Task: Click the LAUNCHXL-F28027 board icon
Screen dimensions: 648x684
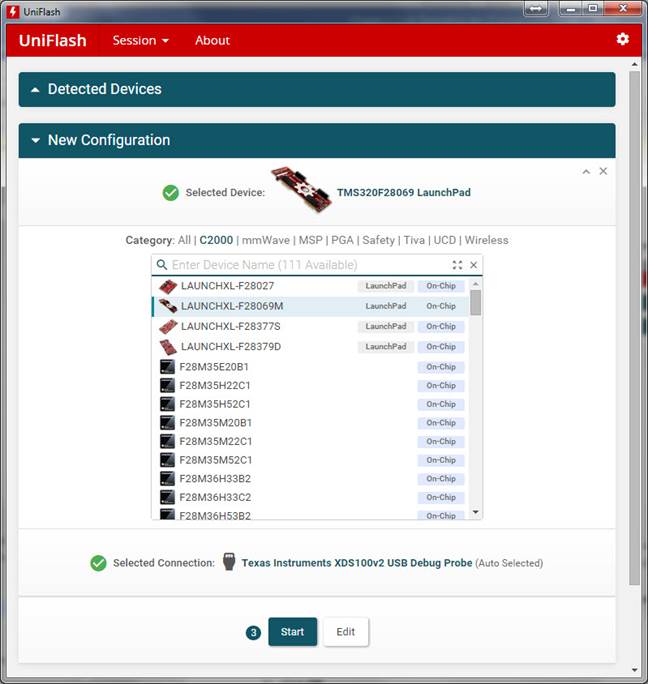Action: point(168,286)
